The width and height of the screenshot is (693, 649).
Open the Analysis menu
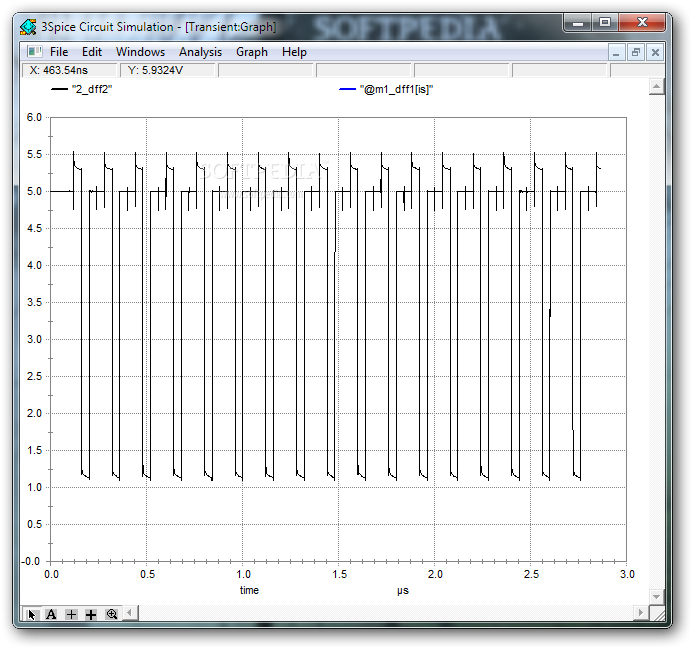[200, 52]
